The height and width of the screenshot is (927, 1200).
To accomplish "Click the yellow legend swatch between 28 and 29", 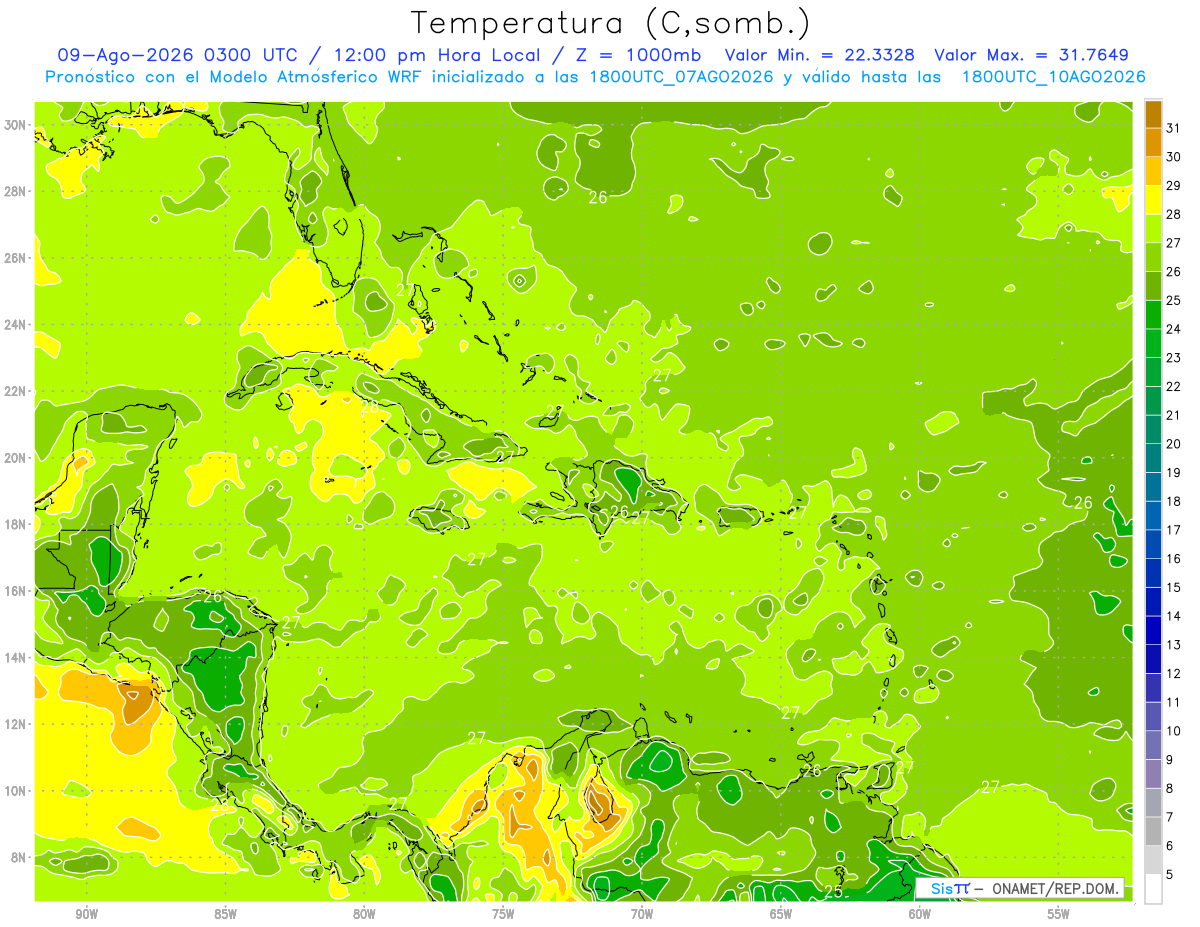I will tap(1153, 200).
